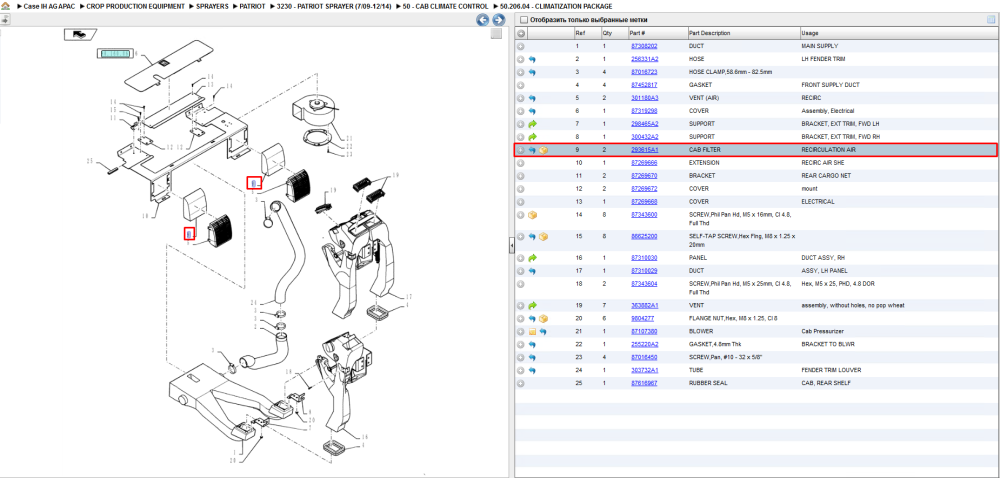Image resolution: width=1000 pixels, height=478 pixels.
Task: Go to previous diagram with left arrow
Action: (483, 20)
